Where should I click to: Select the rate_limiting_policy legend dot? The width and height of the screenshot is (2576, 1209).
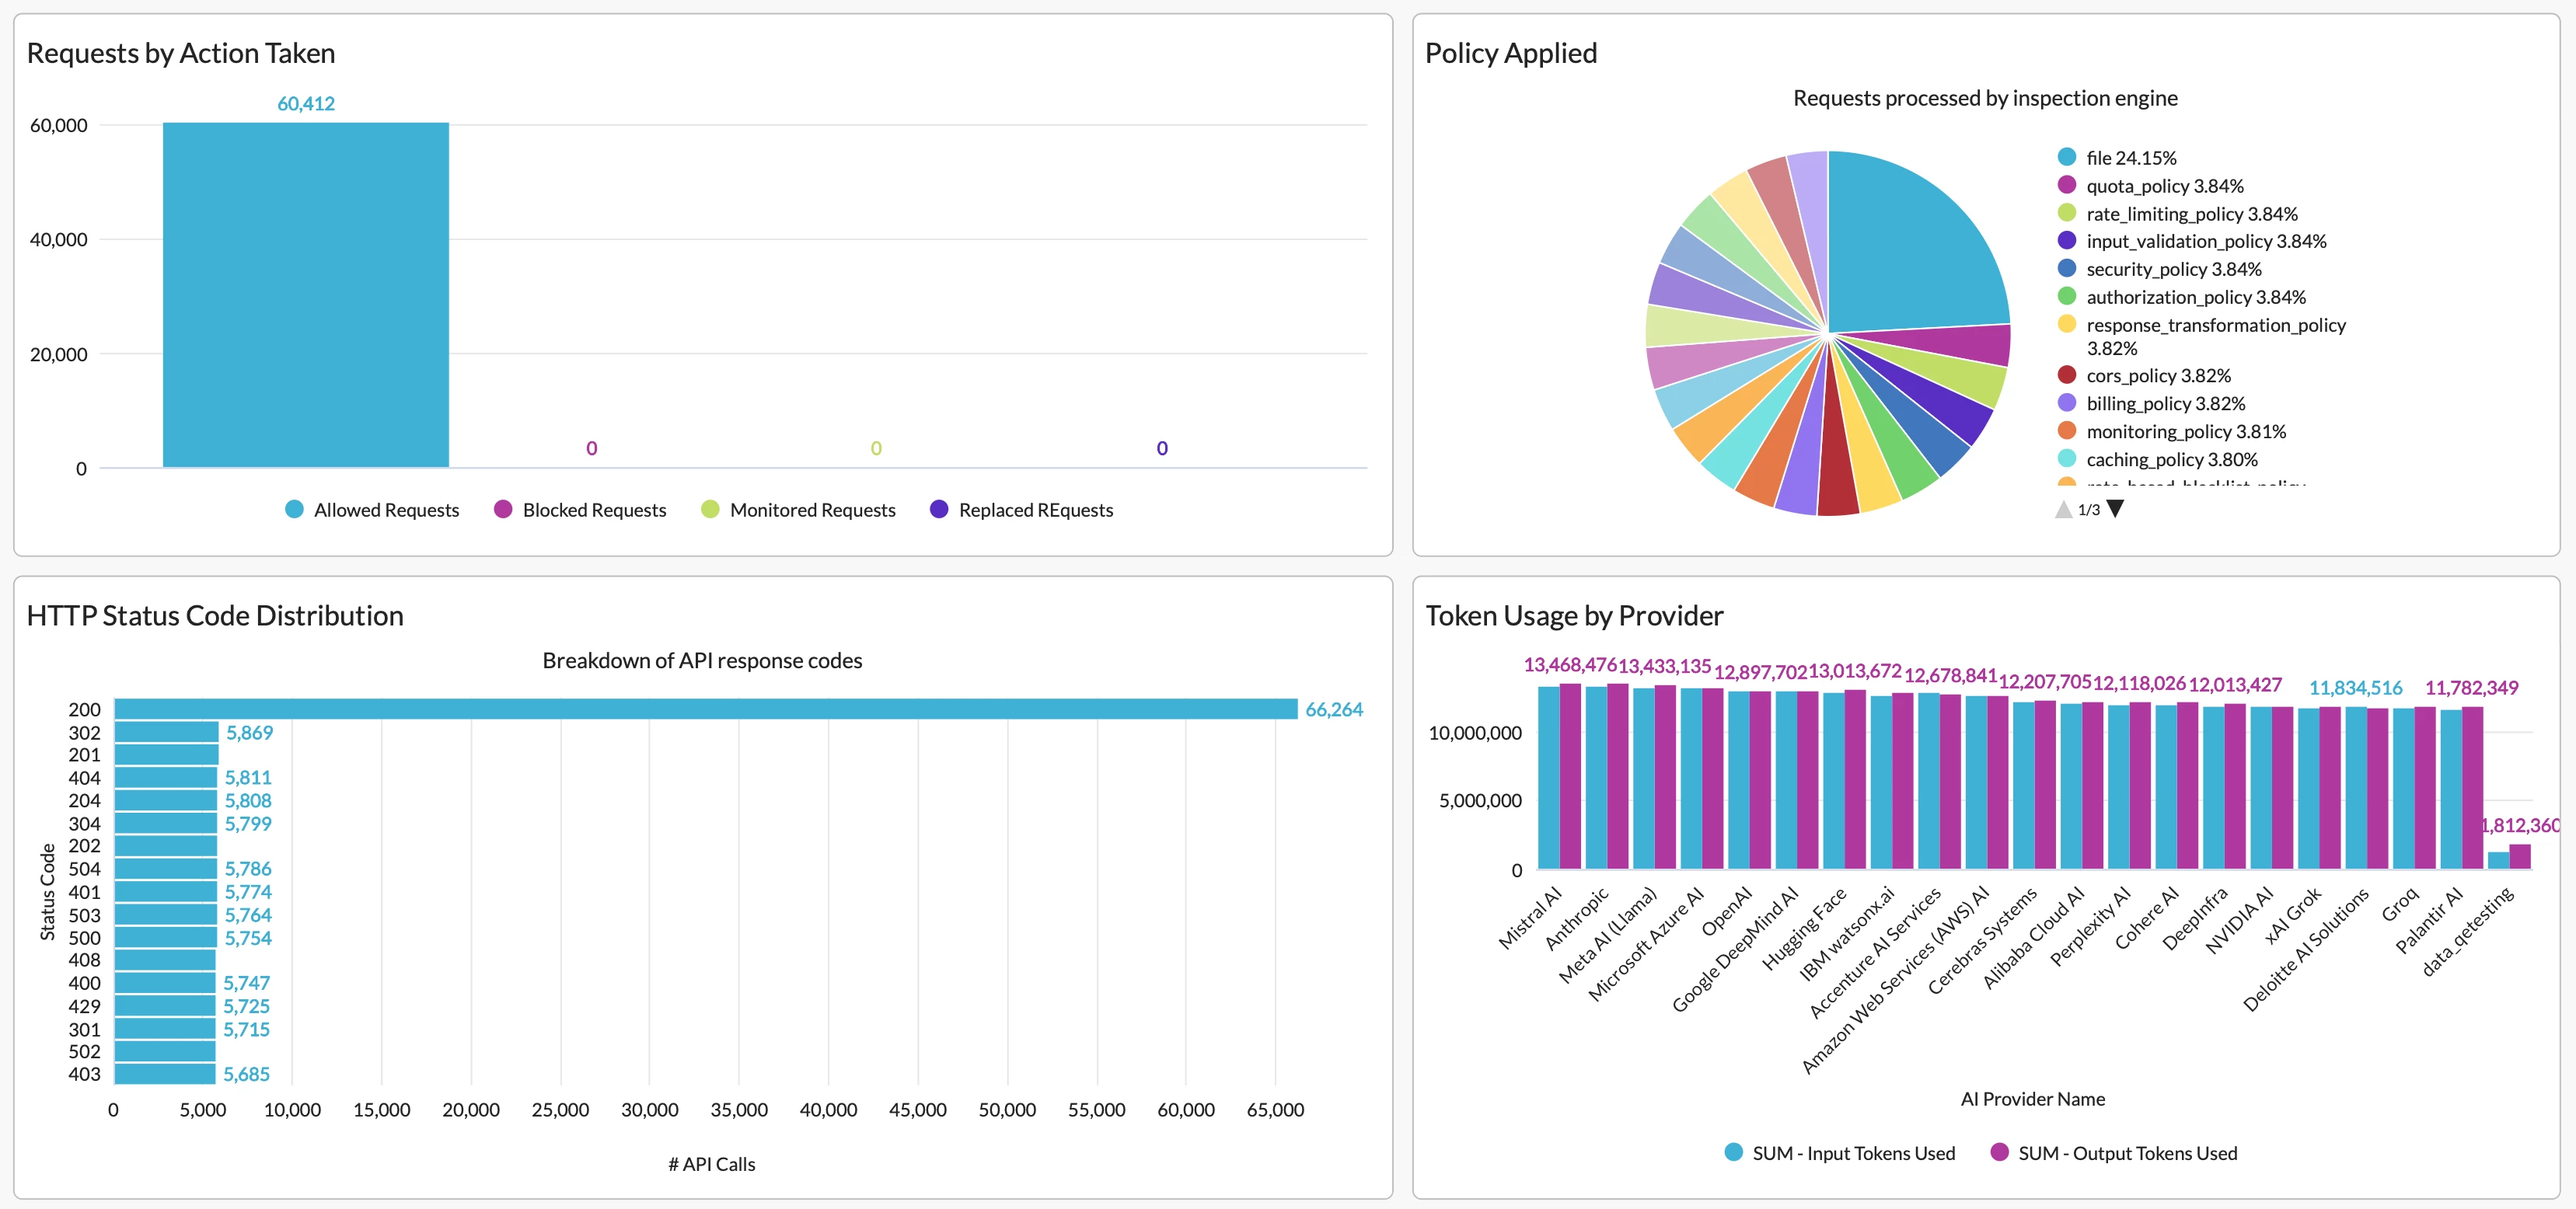click(x=2067, y=213)
